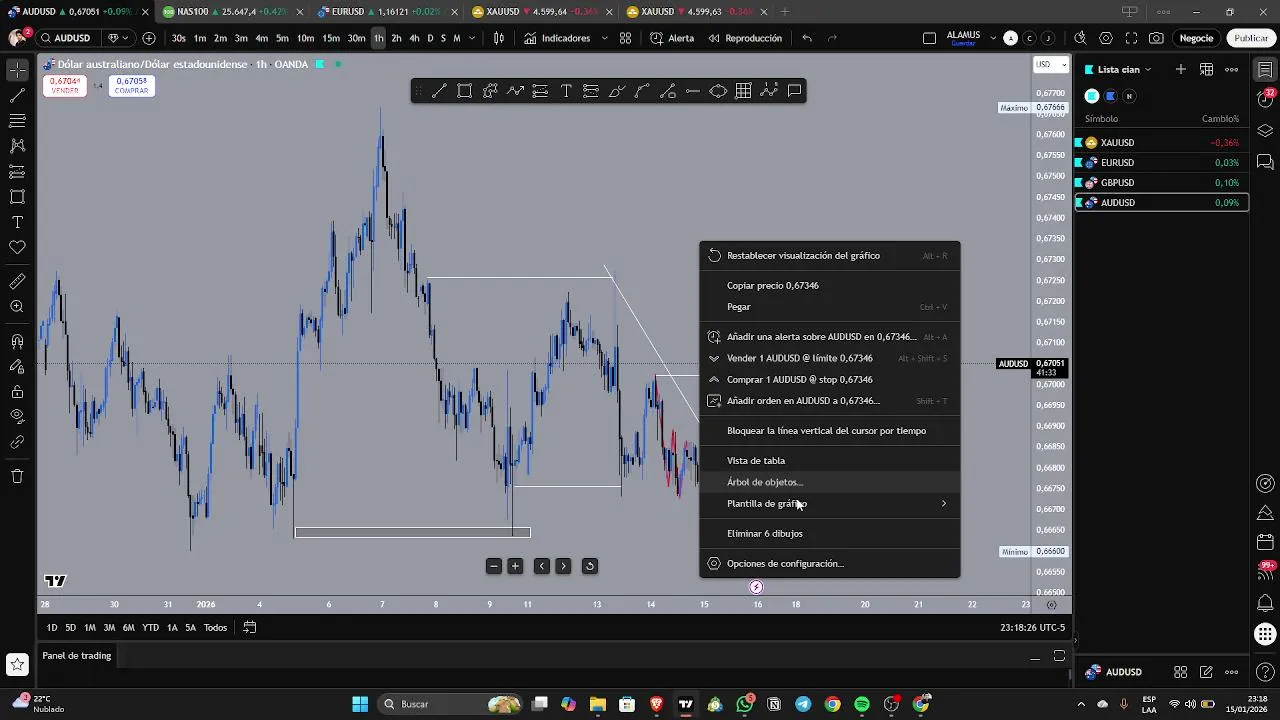Add symbol with plus in watchlist header
1280x720 pixels.
point(1181,69)
